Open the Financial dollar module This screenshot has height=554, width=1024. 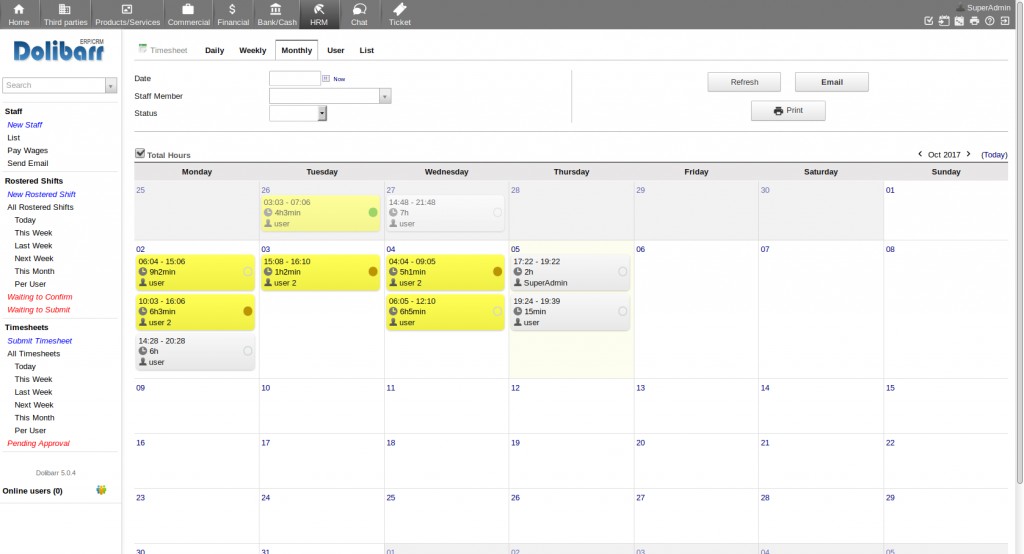pos(232,14)
